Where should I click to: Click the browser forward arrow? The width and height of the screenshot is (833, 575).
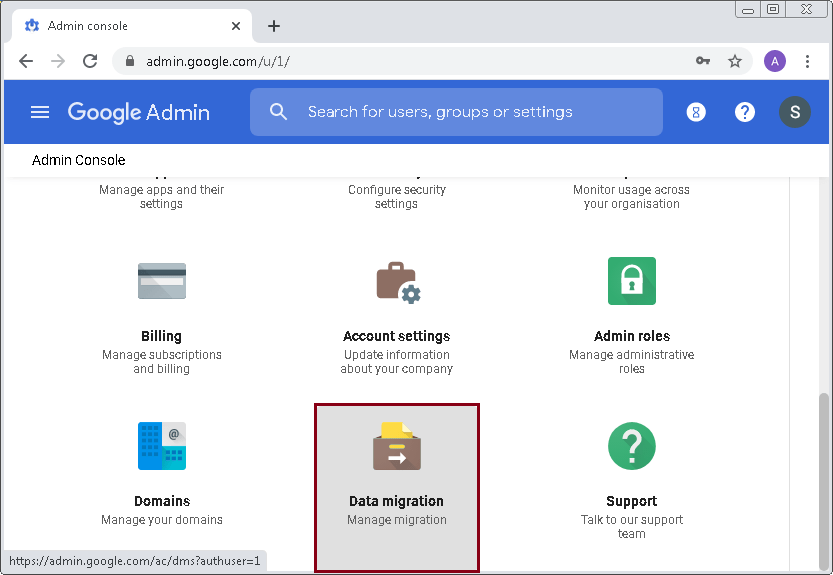click(57, 61)
